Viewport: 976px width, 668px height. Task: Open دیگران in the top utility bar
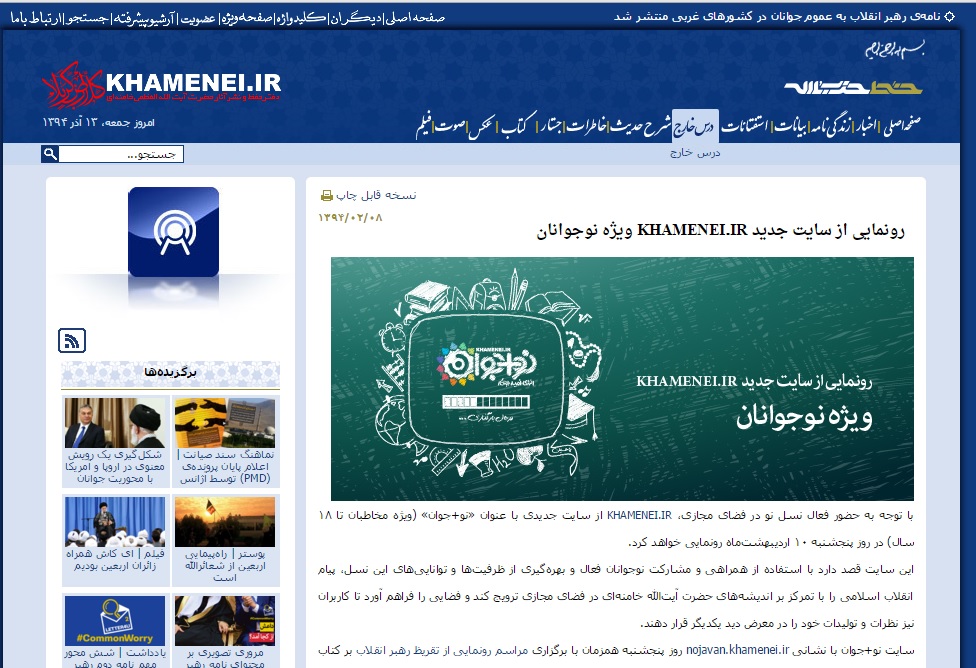[x=355, y=18]
